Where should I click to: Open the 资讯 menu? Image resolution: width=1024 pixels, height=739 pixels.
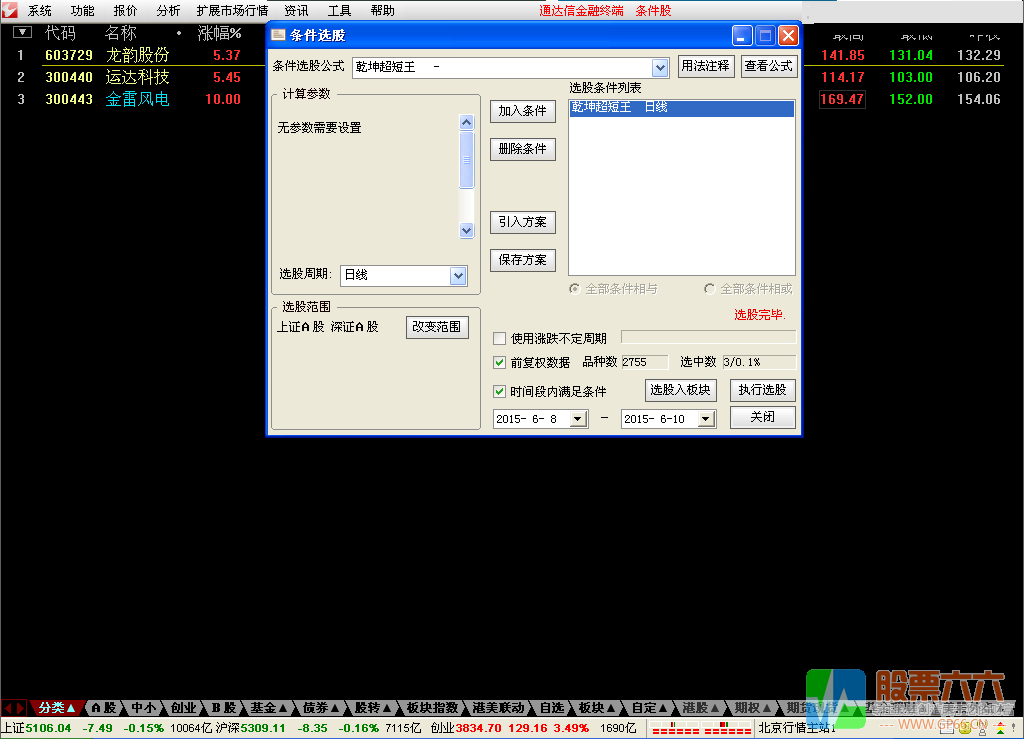[296, 10]
